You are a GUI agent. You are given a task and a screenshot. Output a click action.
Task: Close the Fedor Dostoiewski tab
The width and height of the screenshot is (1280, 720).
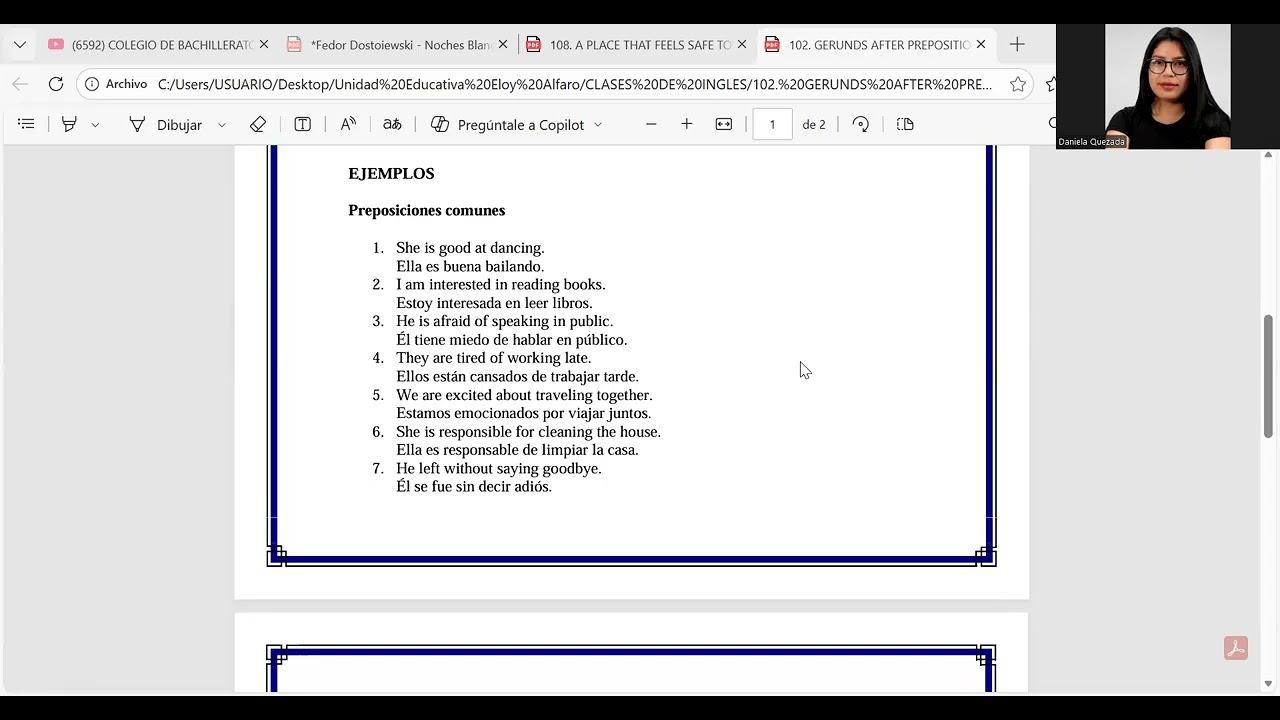[x=503, y=45]
